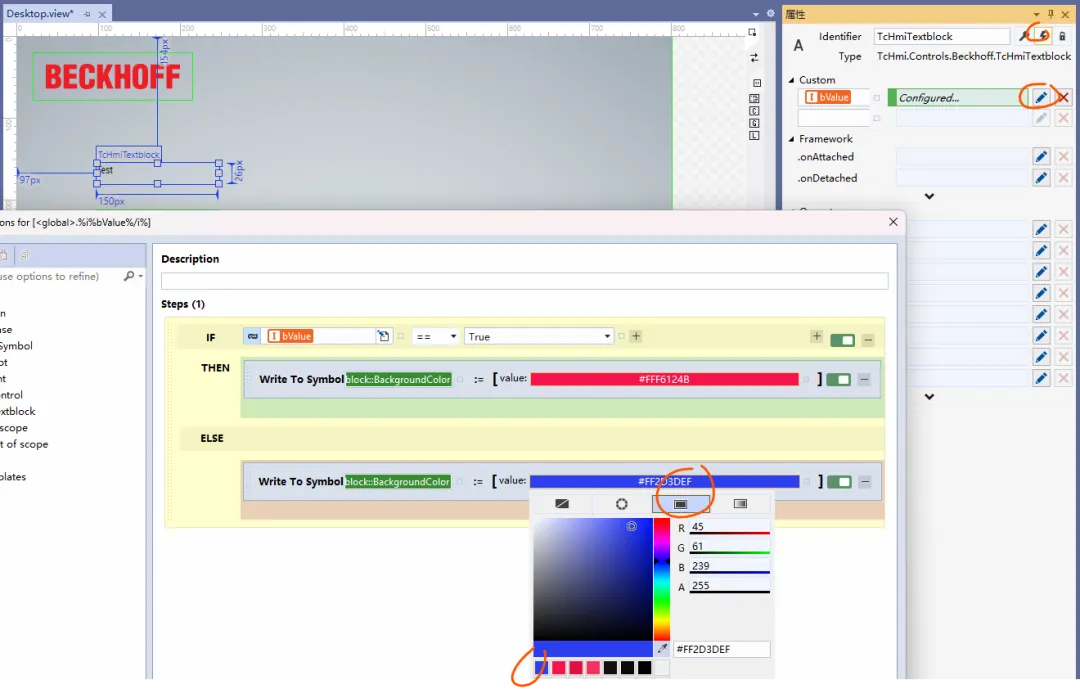
Task: Select the no-color tab in color picker
Action: click(x=562, y=504)
